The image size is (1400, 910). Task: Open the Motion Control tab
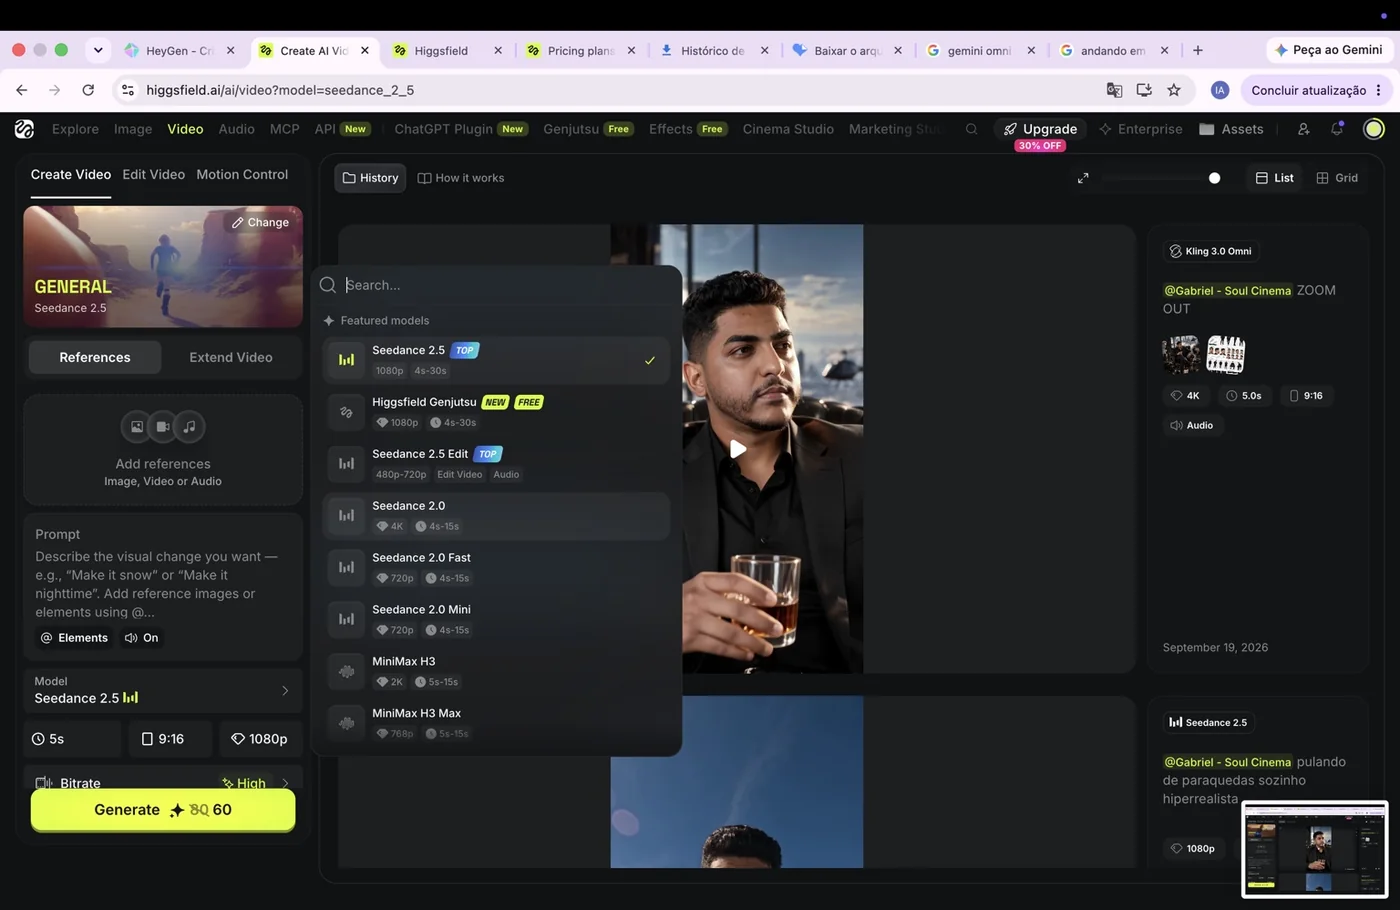242,174
